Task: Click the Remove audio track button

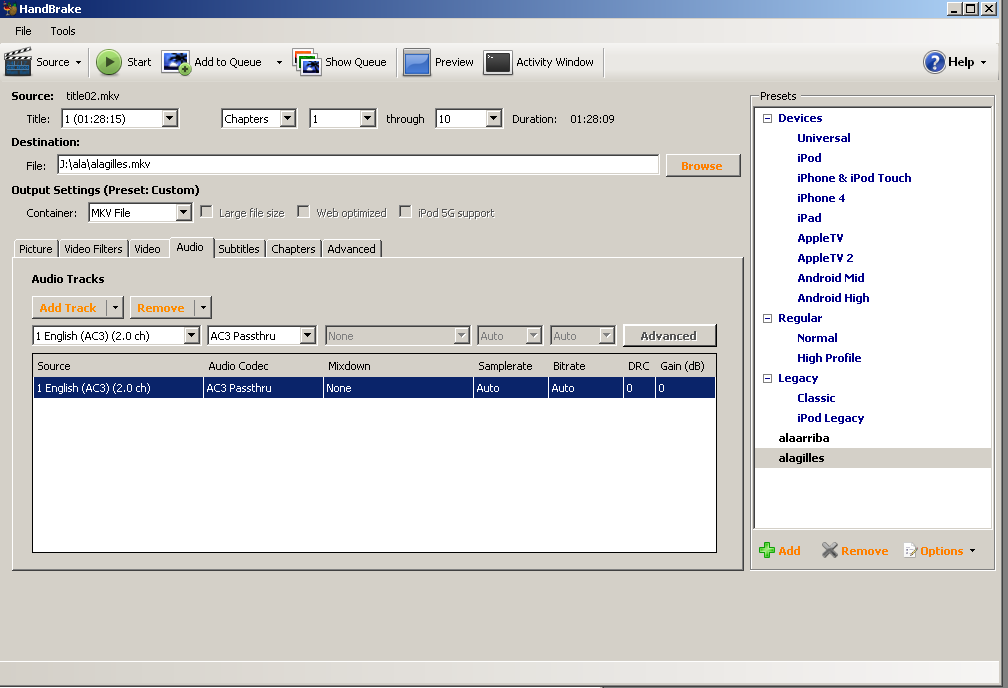Action: (161, 307)
